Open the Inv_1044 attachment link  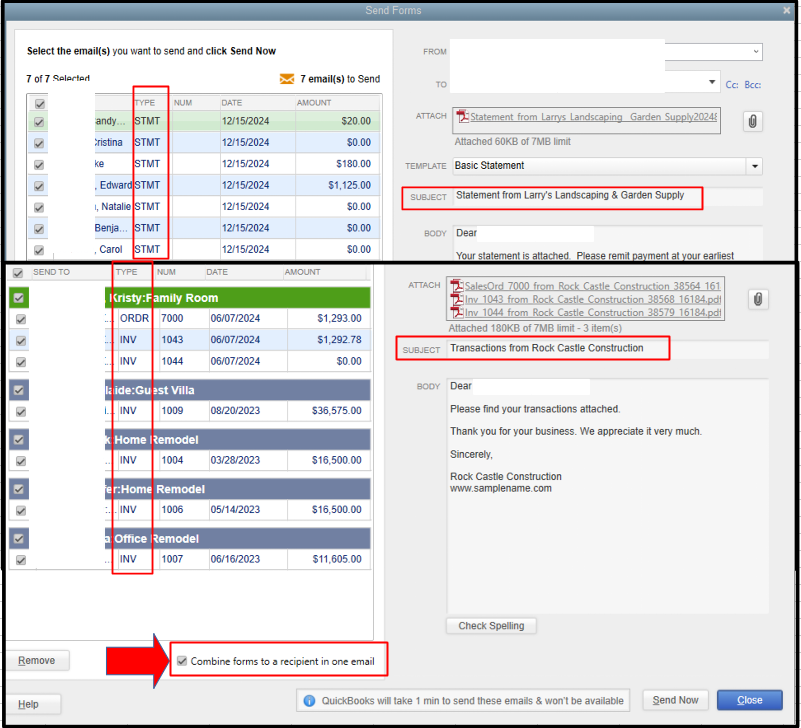tap(593, 312)
